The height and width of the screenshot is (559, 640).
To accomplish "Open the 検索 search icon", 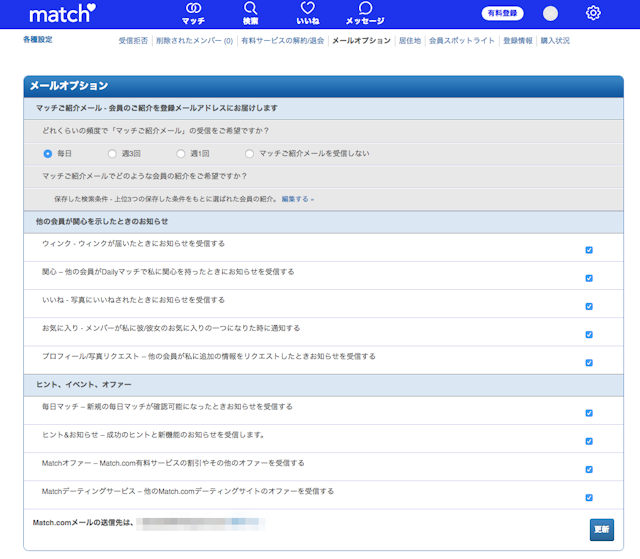I will pos(250,13).
